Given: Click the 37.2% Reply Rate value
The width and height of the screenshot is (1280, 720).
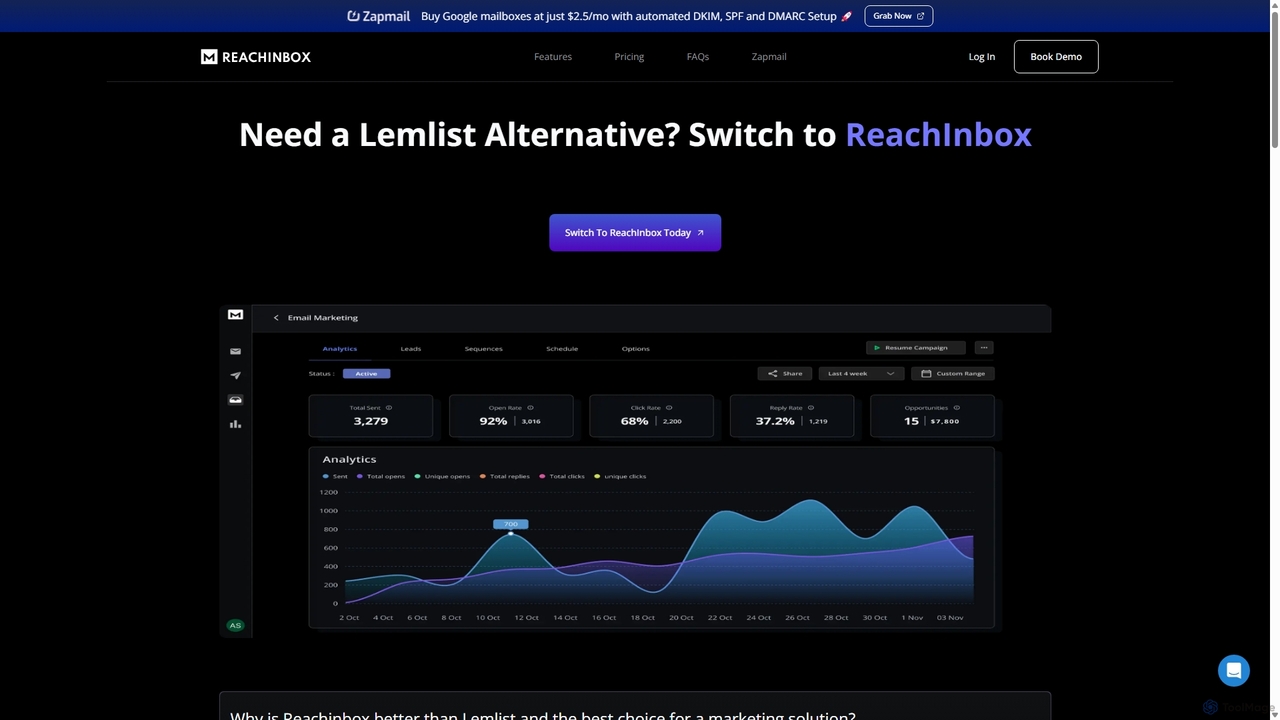Looking at the screenshot, I should [x=775, y=421].
